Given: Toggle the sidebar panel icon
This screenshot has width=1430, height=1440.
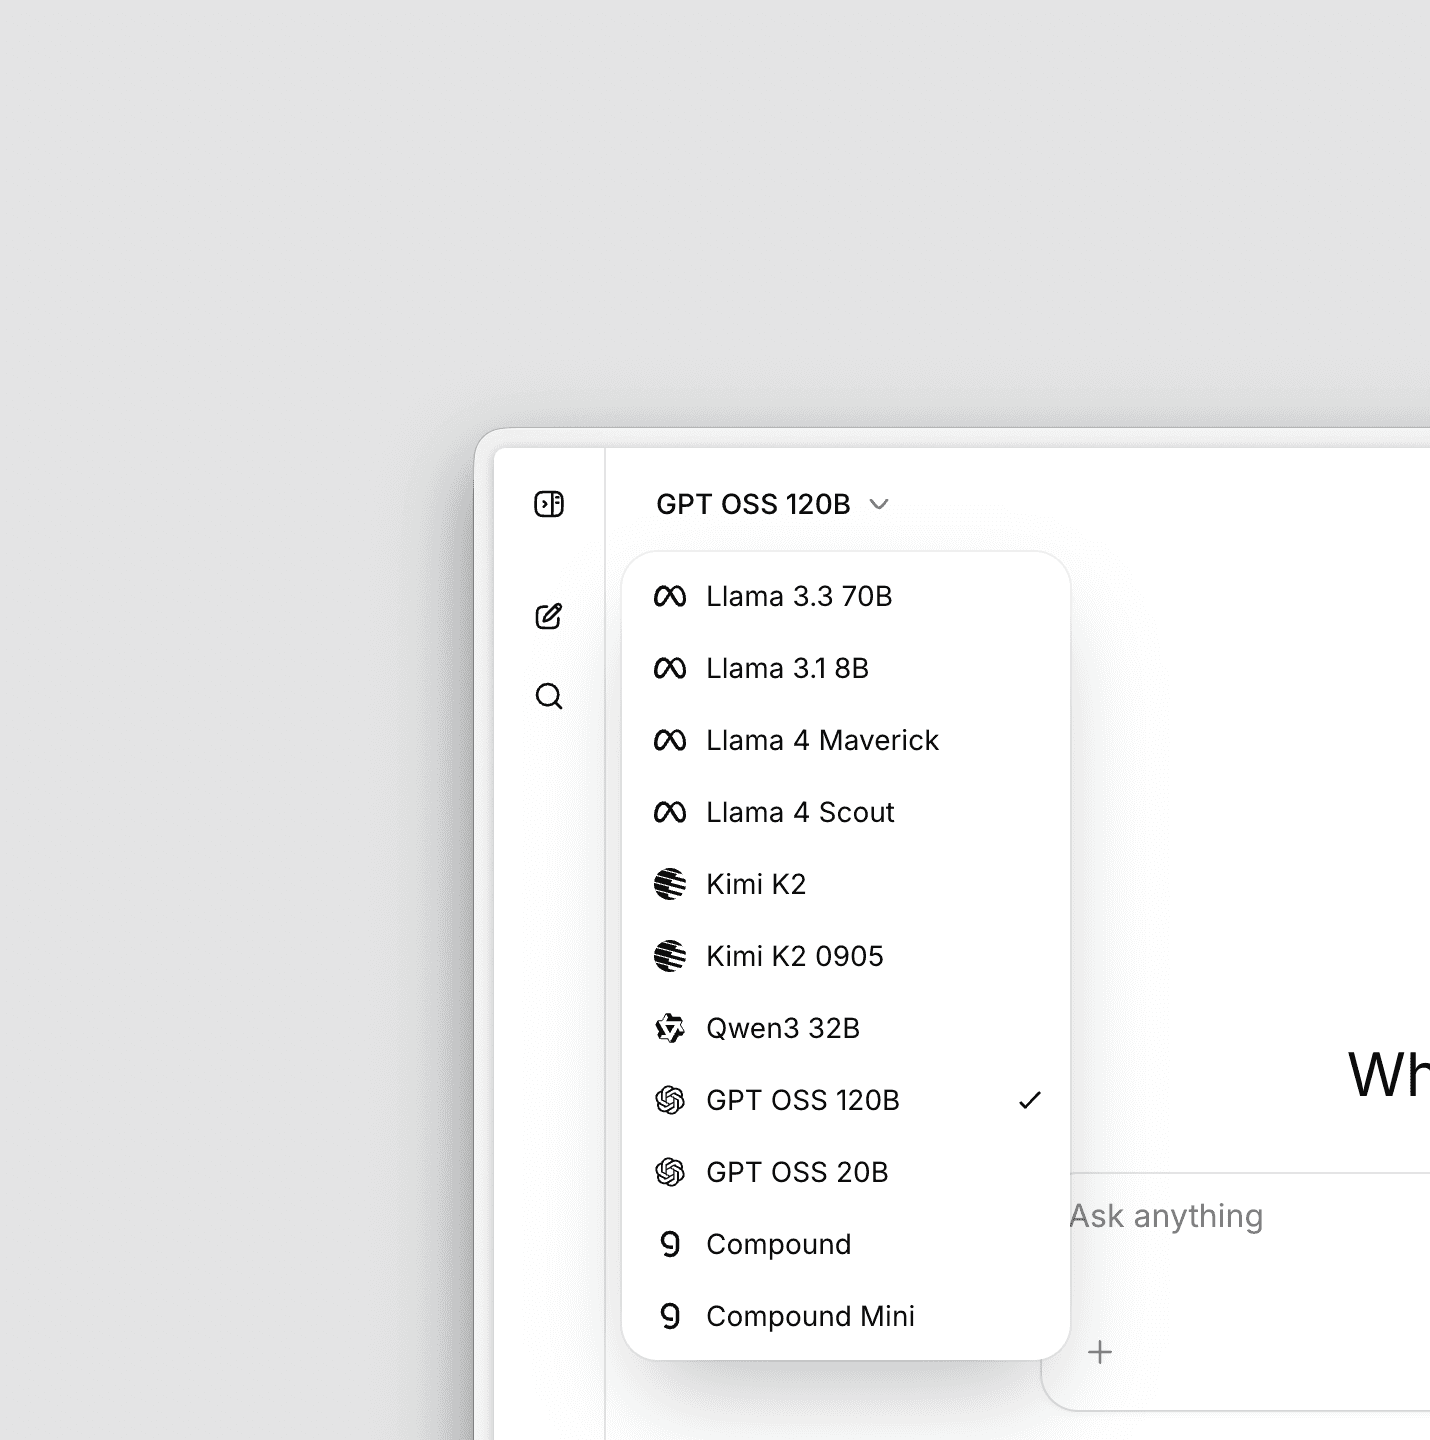Looking at the screenshot, I should tap(549, 504).
